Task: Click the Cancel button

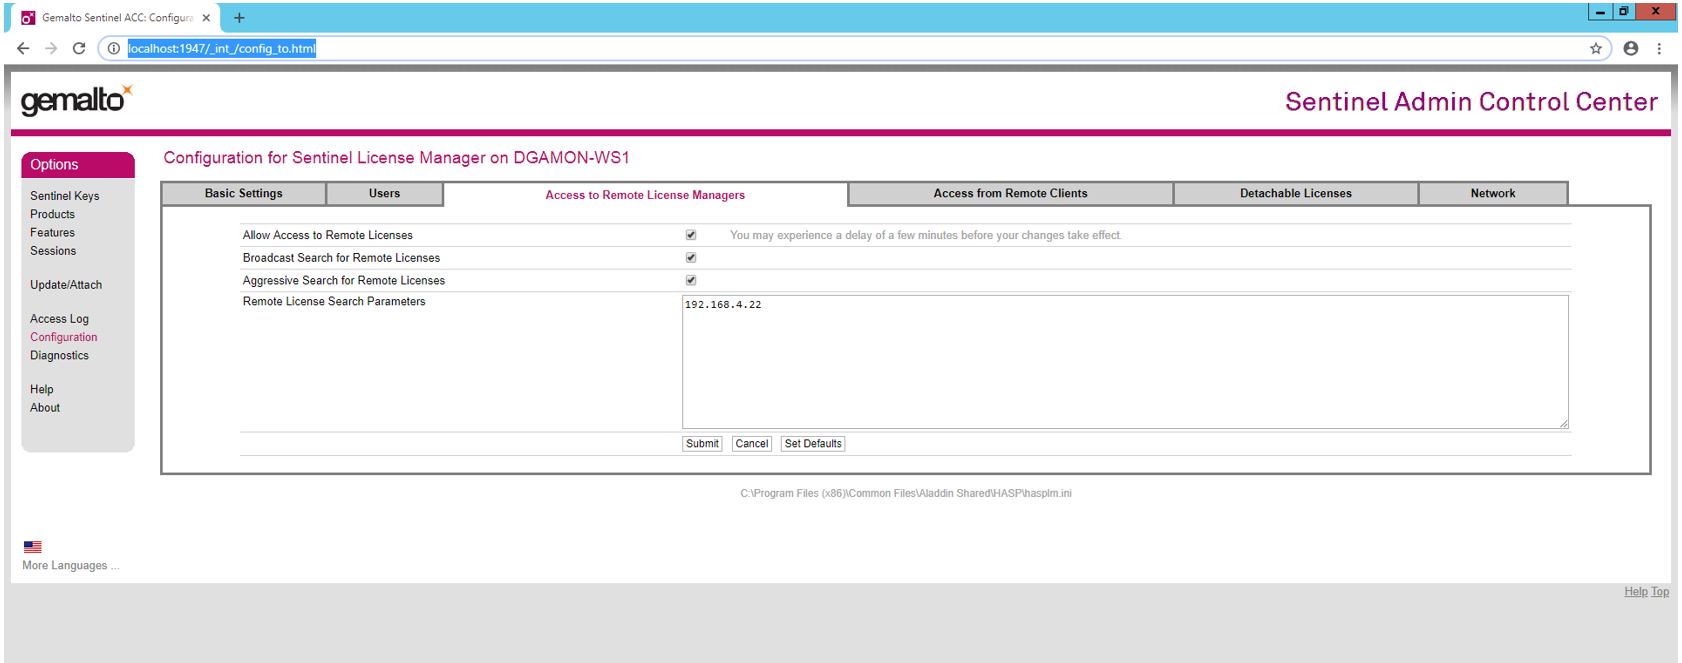Action: 752,444
